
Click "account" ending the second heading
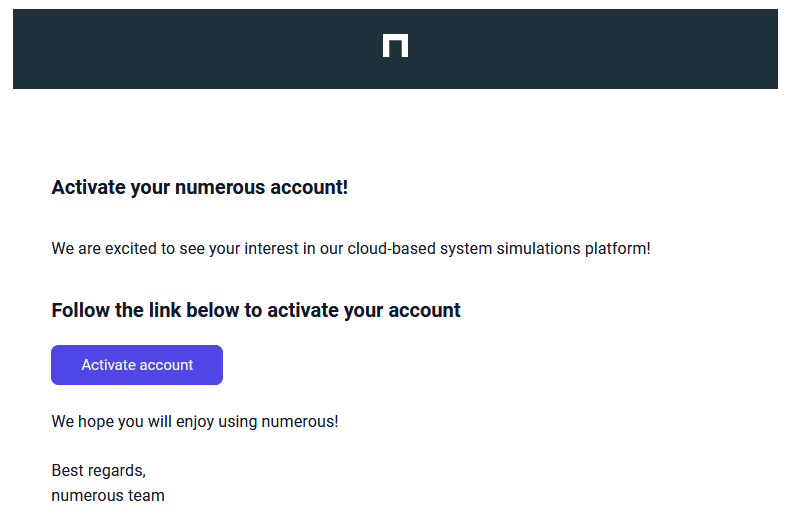click(x=425, y=310)
